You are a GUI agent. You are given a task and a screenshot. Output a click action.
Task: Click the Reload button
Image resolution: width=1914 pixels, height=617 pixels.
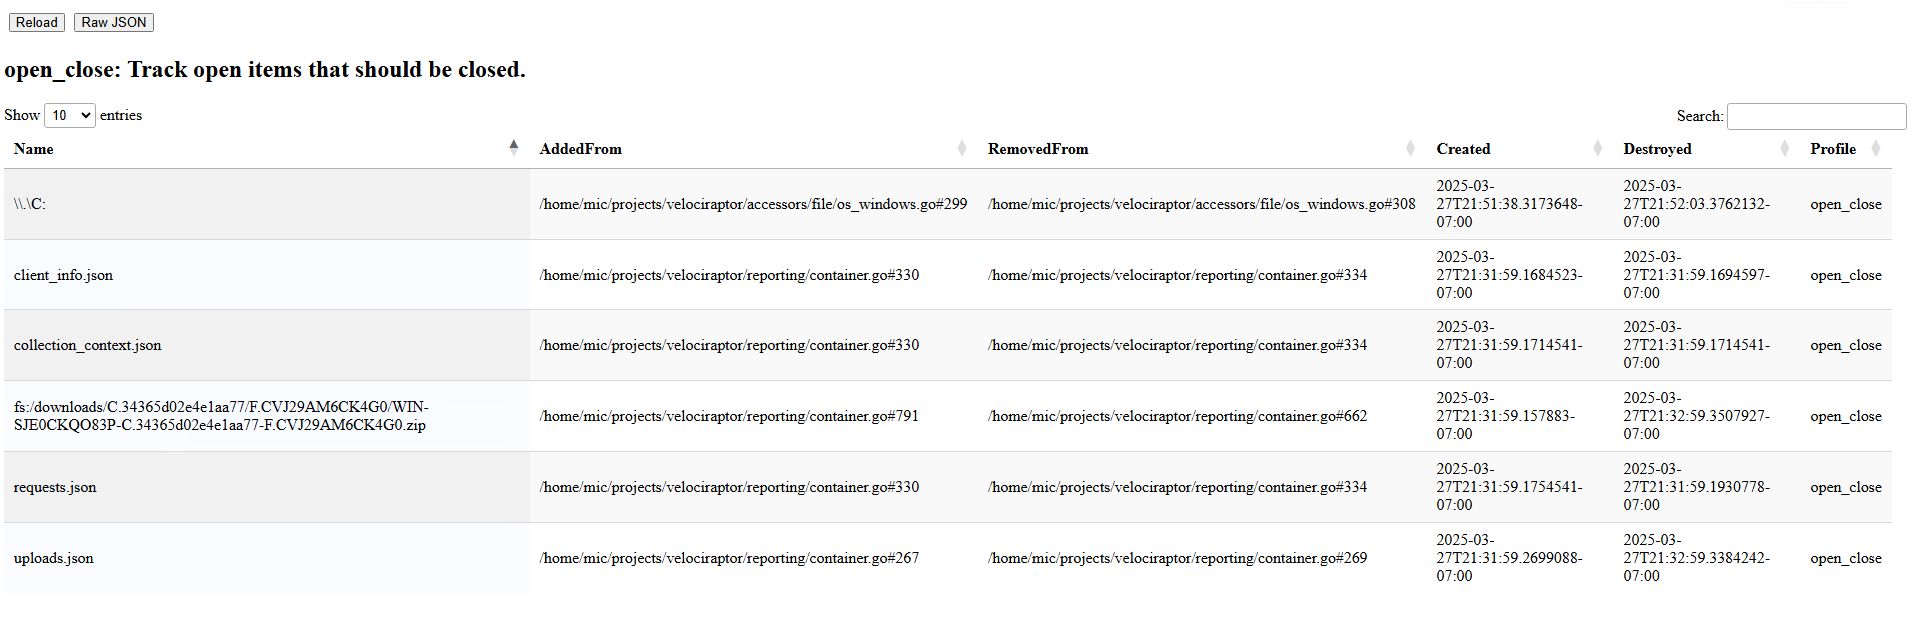37,22
